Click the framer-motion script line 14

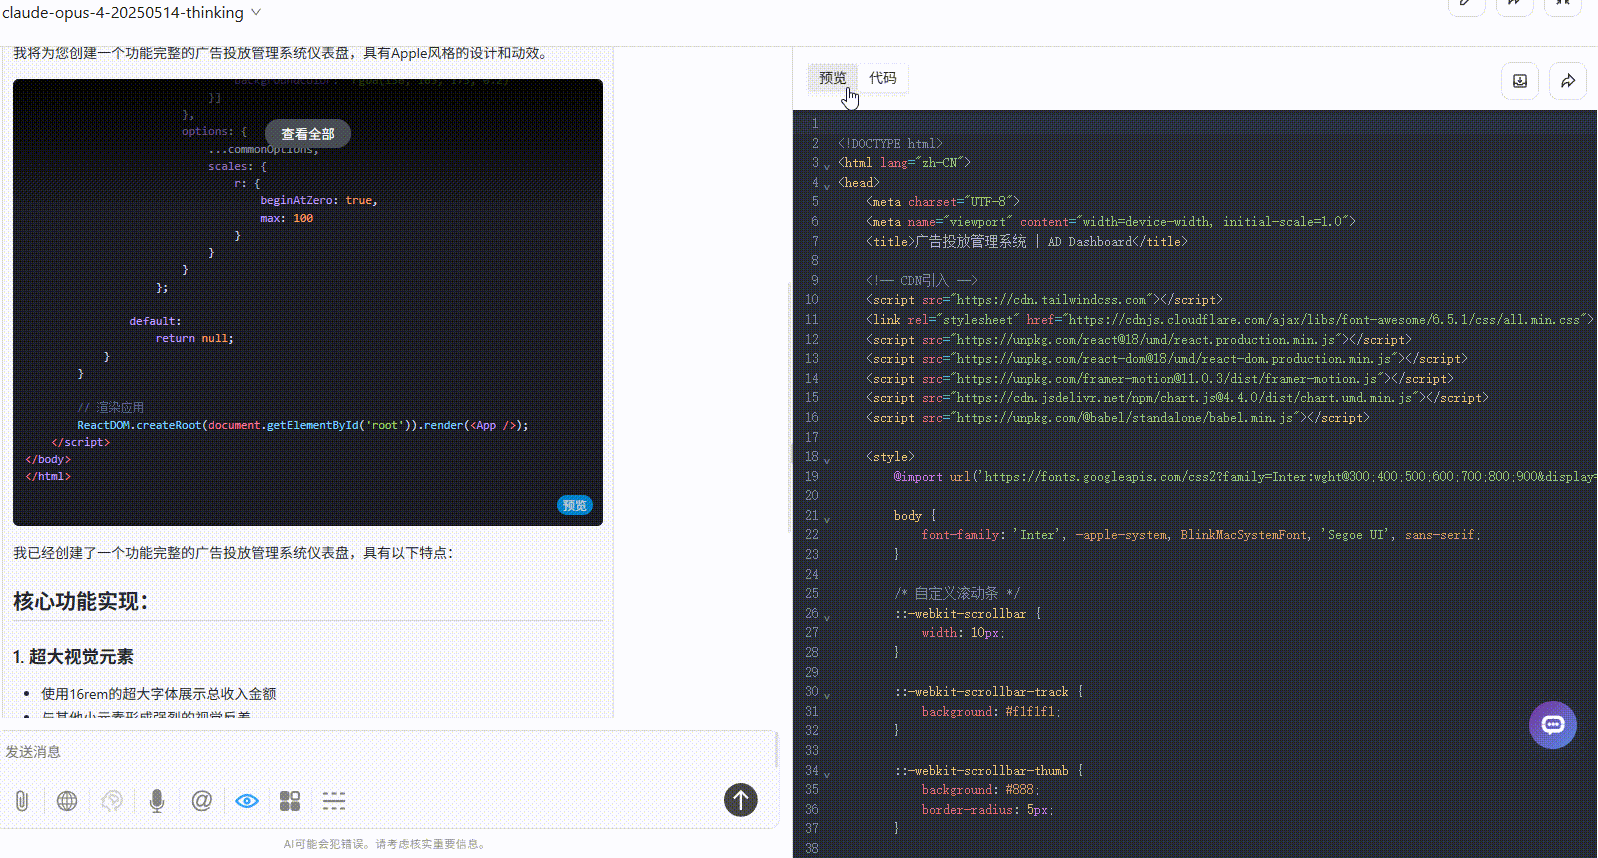[1160, 379]
